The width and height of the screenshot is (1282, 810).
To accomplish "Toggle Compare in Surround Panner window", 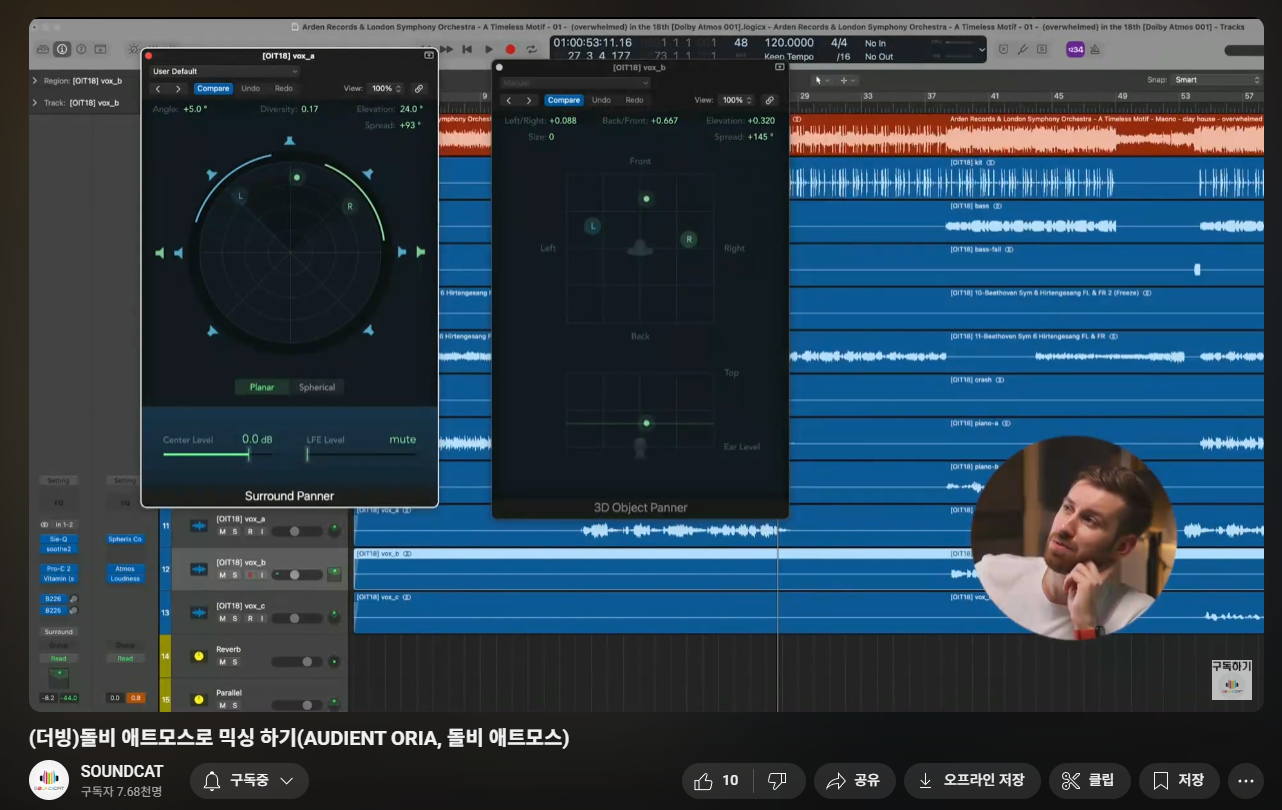I will tap(213, 88).
